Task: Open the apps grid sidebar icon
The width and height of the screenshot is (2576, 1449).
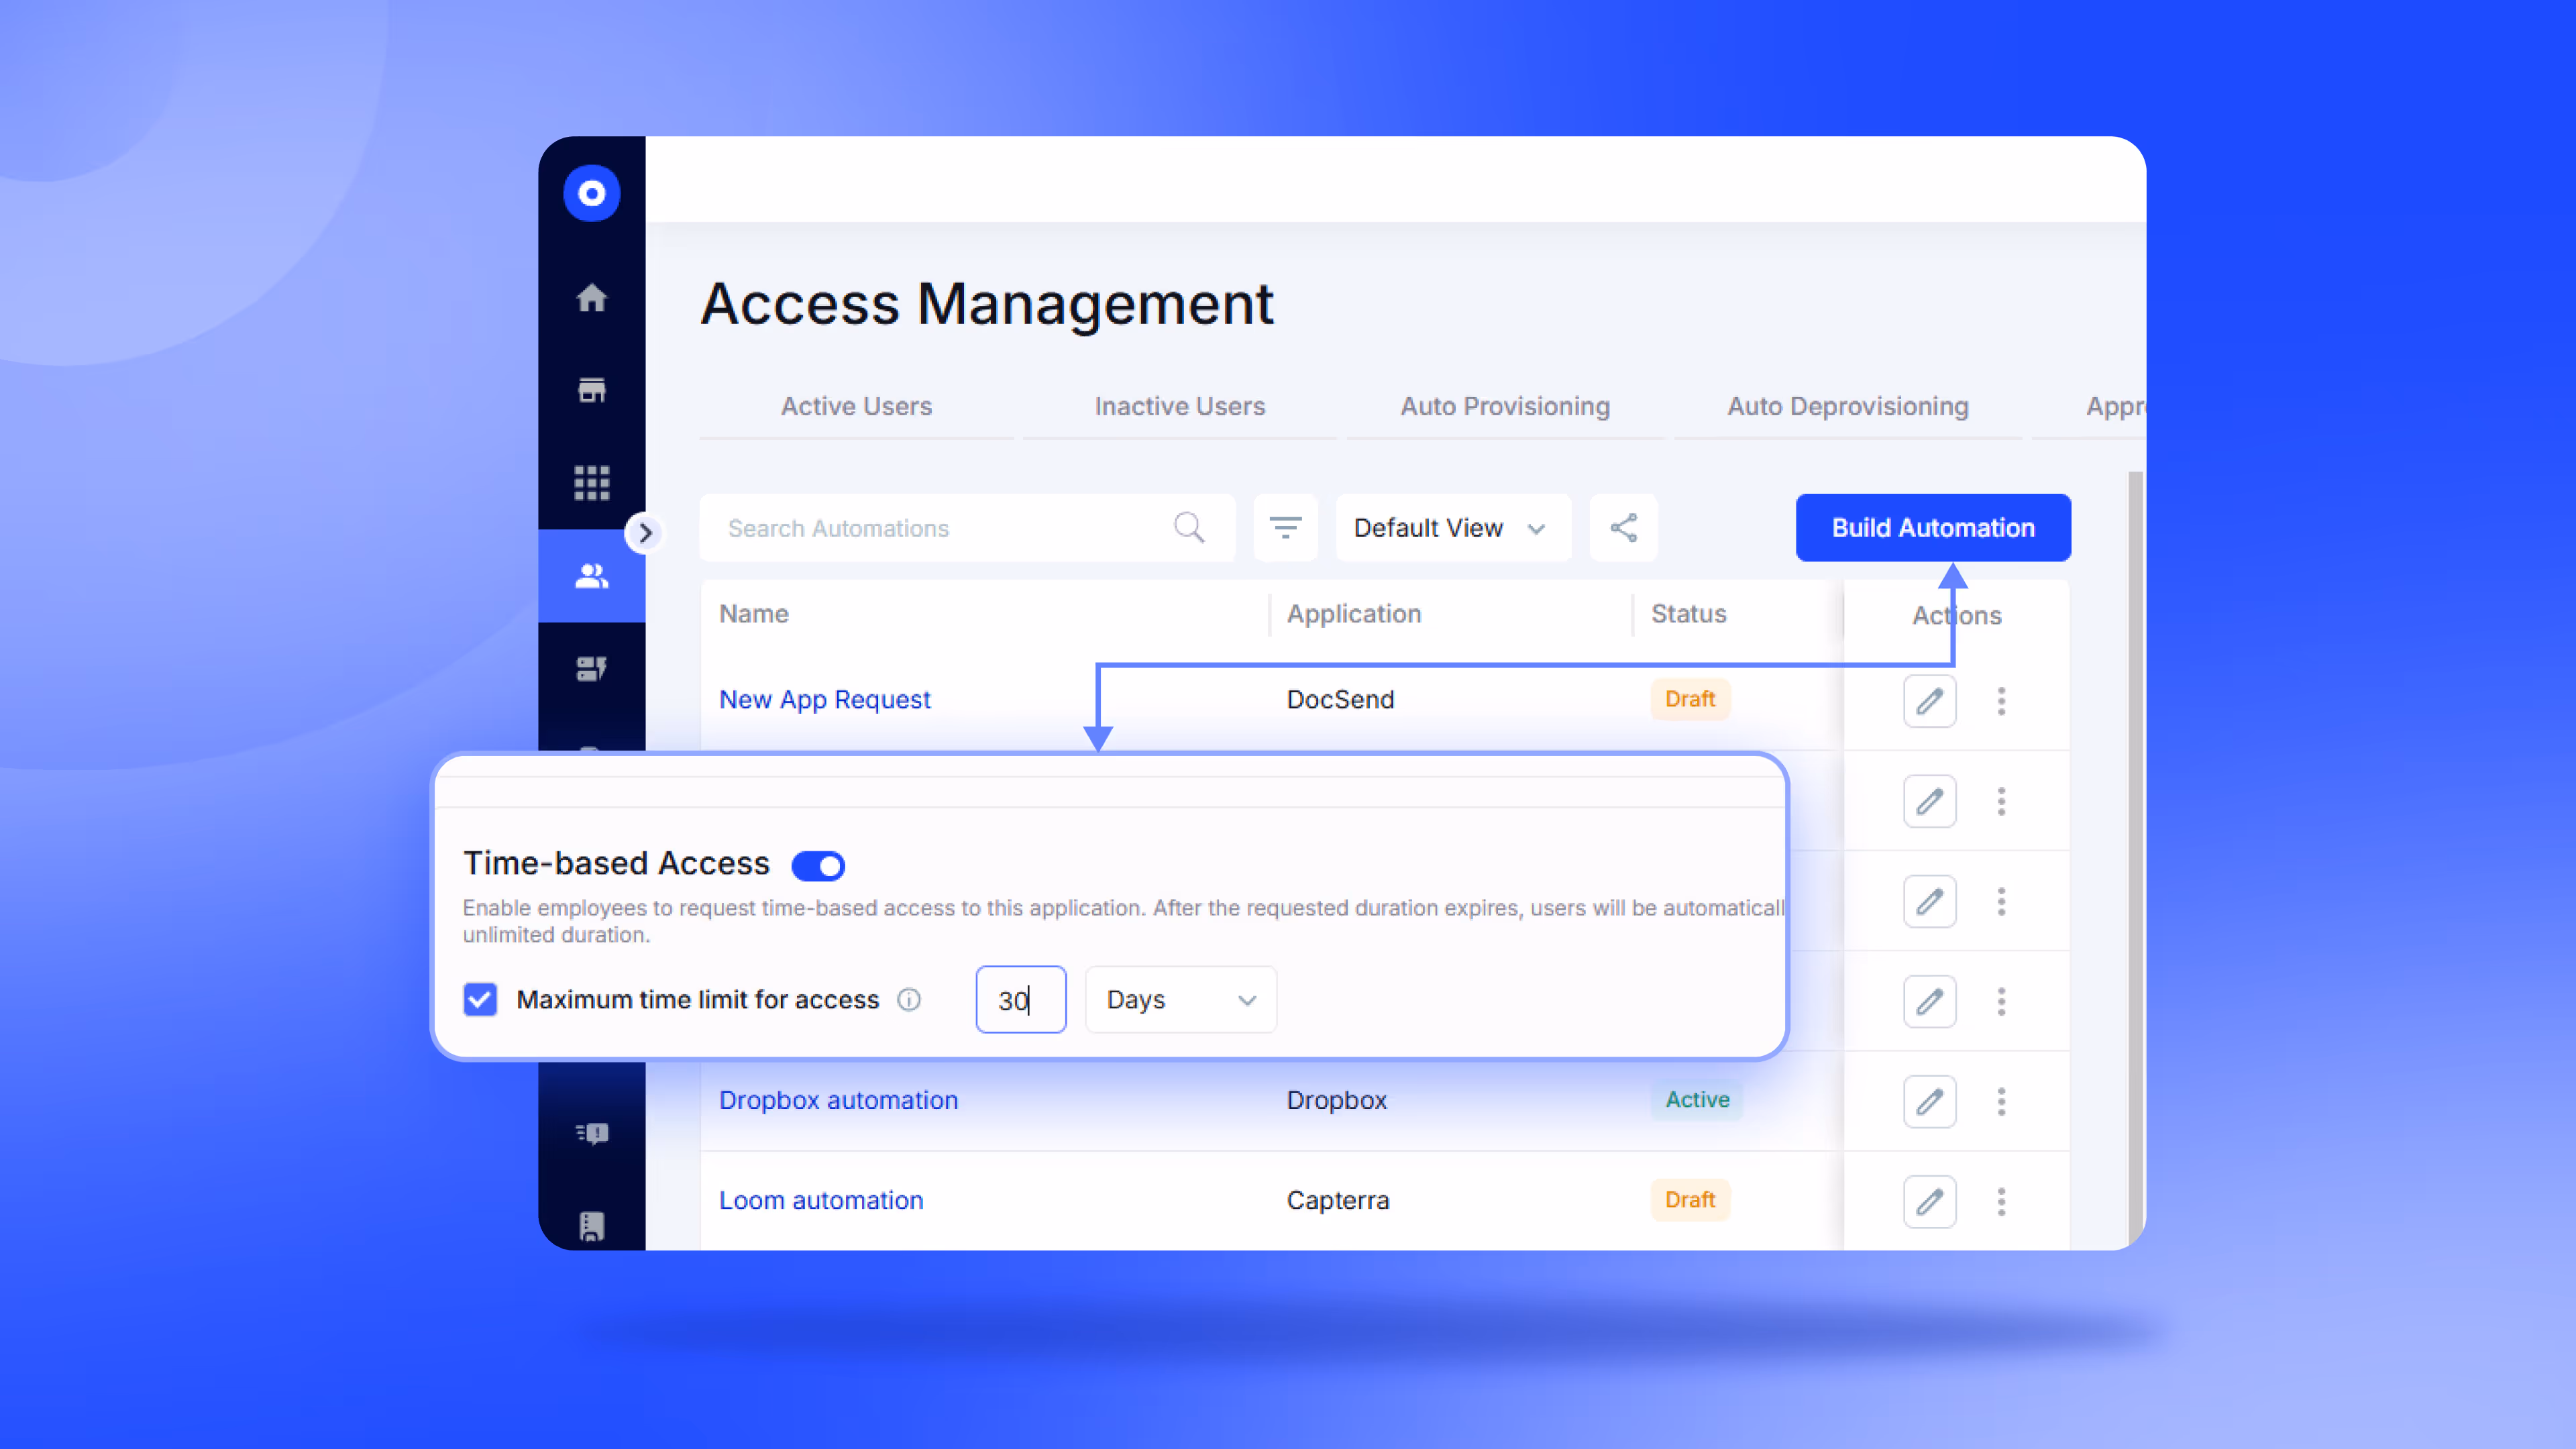Action: pyautogui.click(x=591, y=483)
